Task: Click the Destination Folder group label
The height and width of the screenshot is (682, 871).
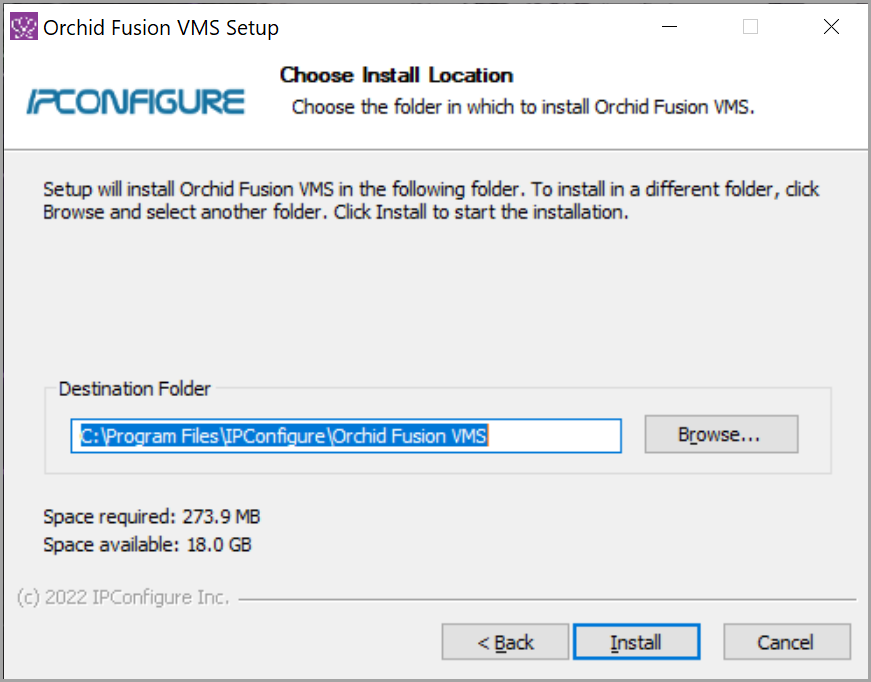Action: (135, 389)
